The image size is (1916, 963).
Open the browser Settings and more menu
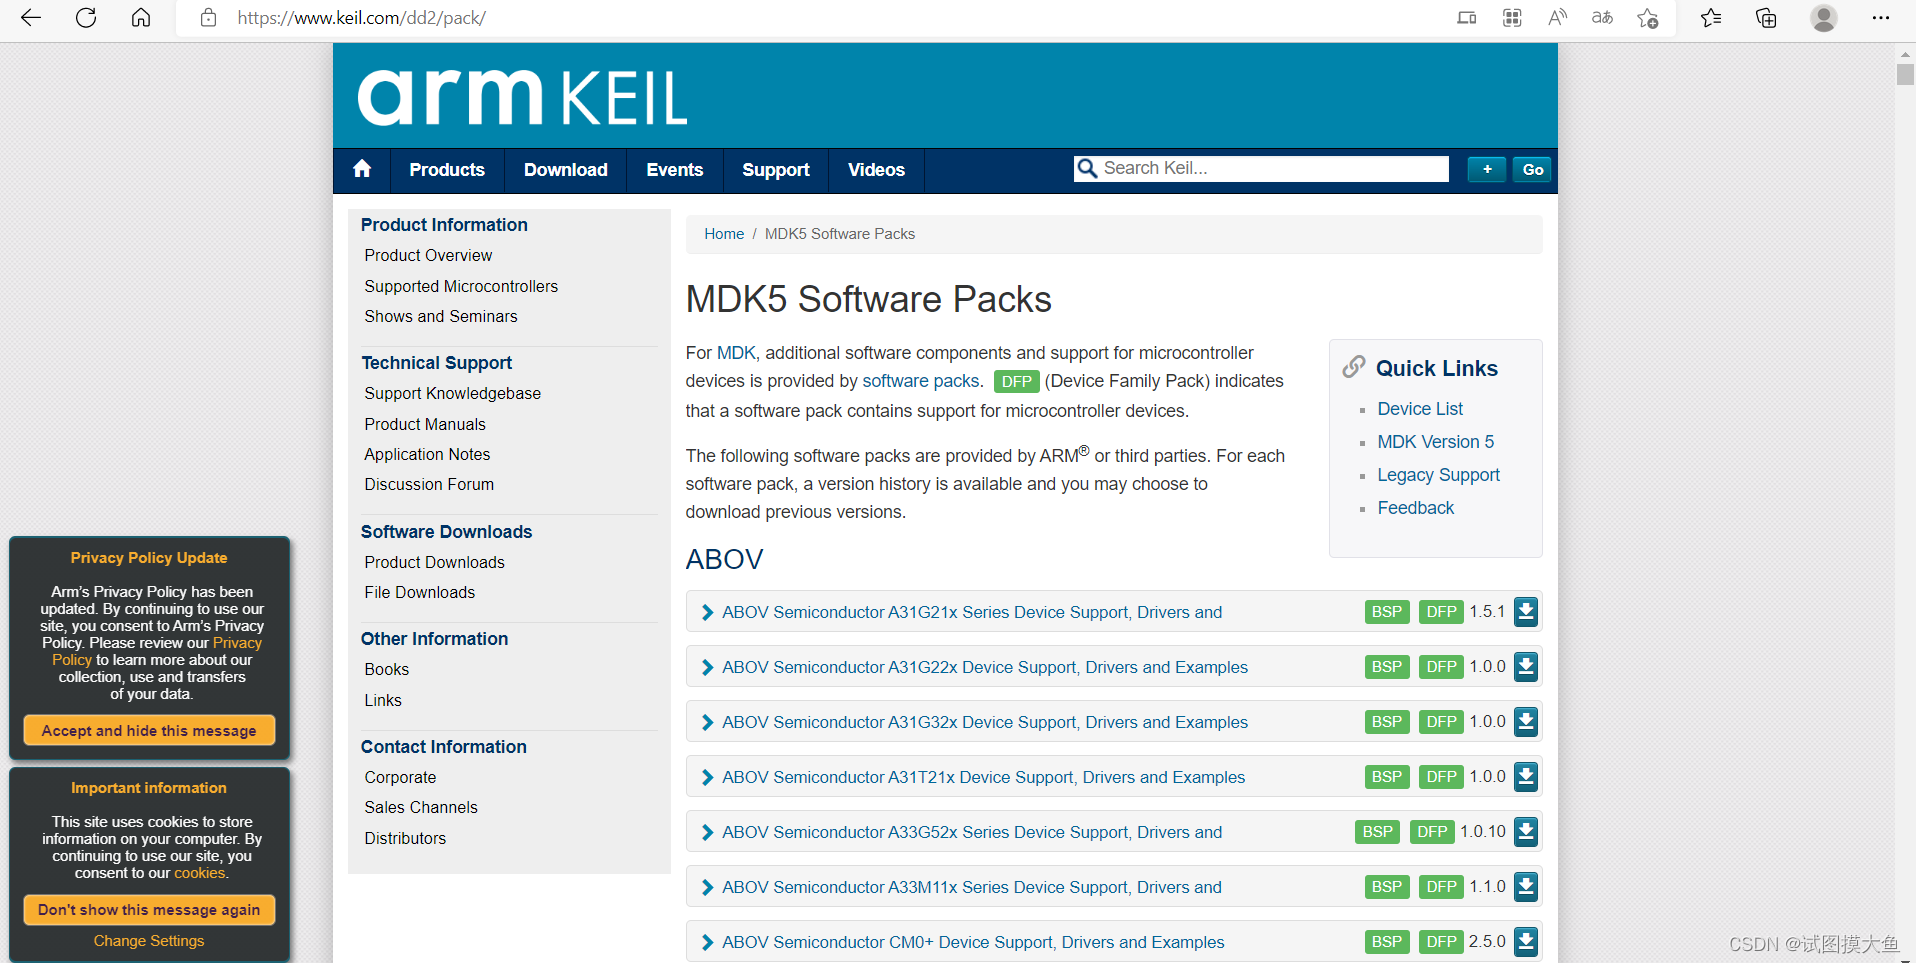tap(1880, 18)
